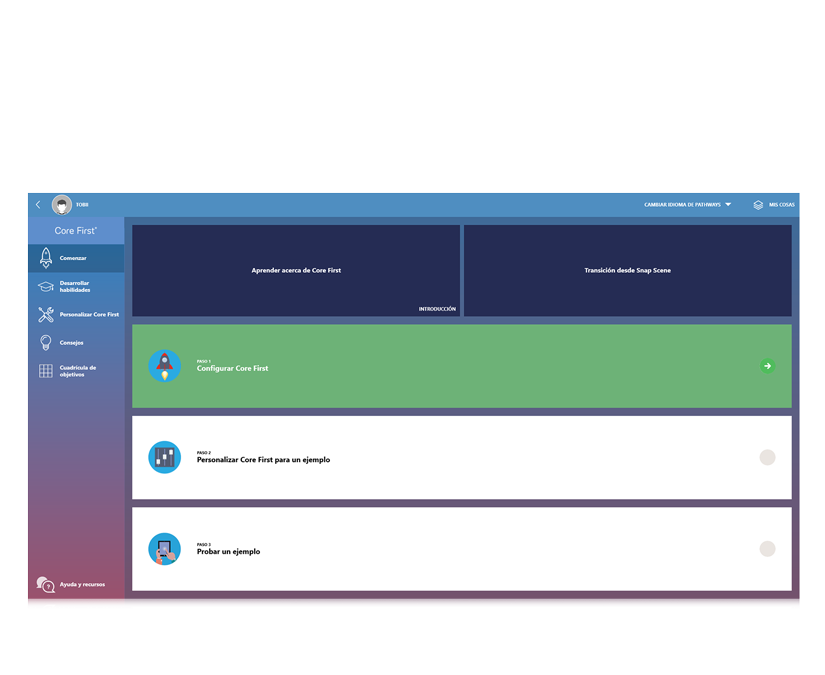Open the Cambiar idioma de Pathways dropdown
825x675 pixels.
685,204
